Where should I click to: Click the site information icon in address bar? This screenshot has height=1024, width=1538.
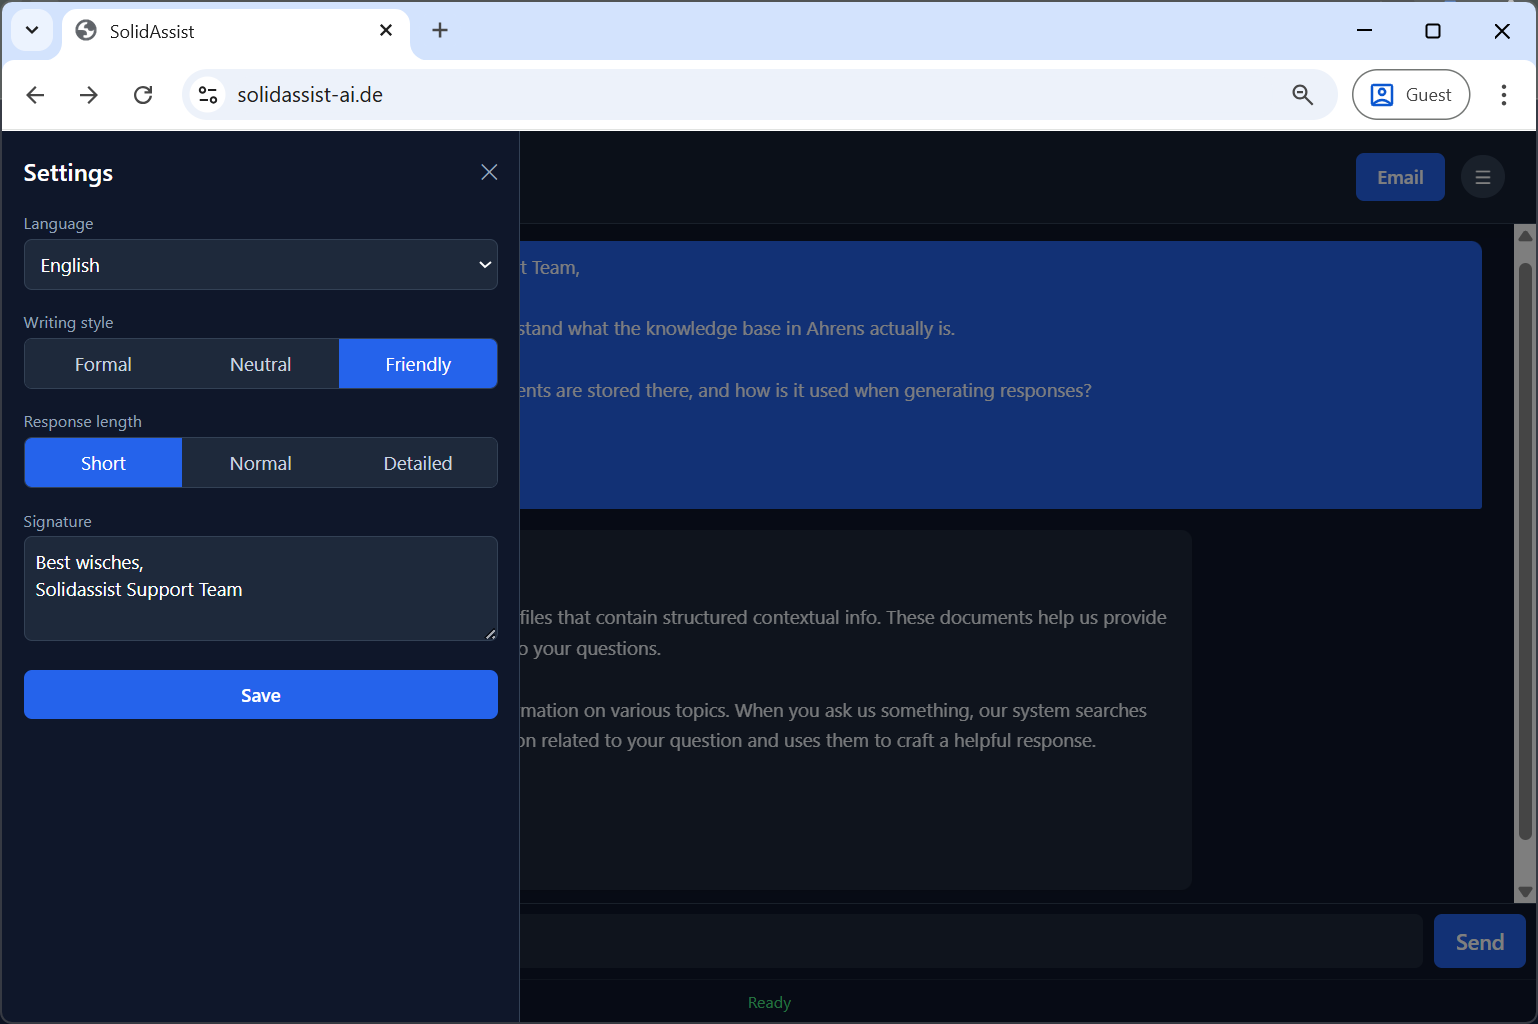click(207, 94)
